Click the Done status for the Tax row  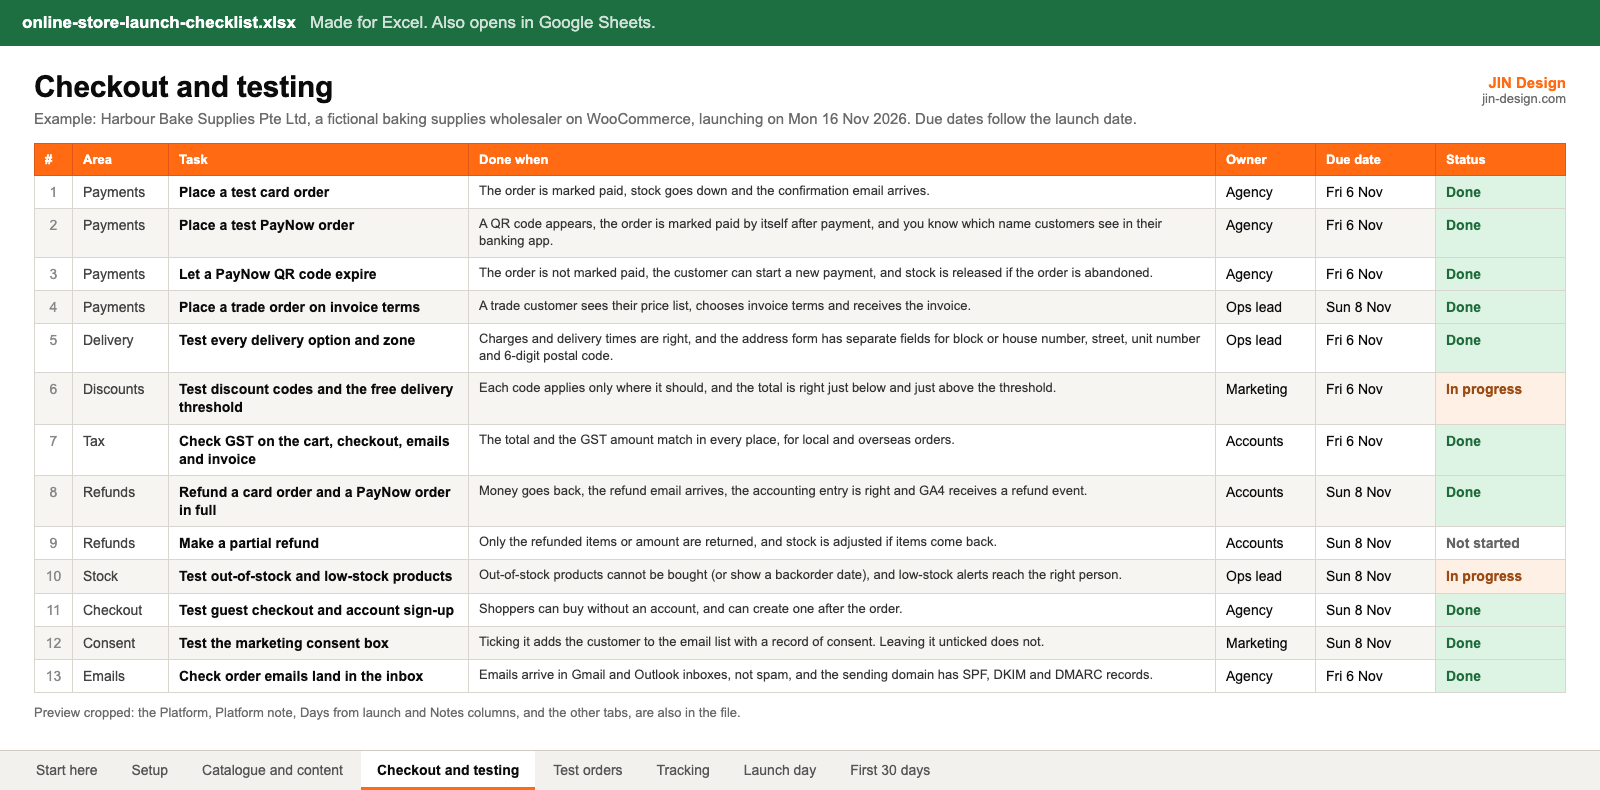click(x=1500, y=450)
